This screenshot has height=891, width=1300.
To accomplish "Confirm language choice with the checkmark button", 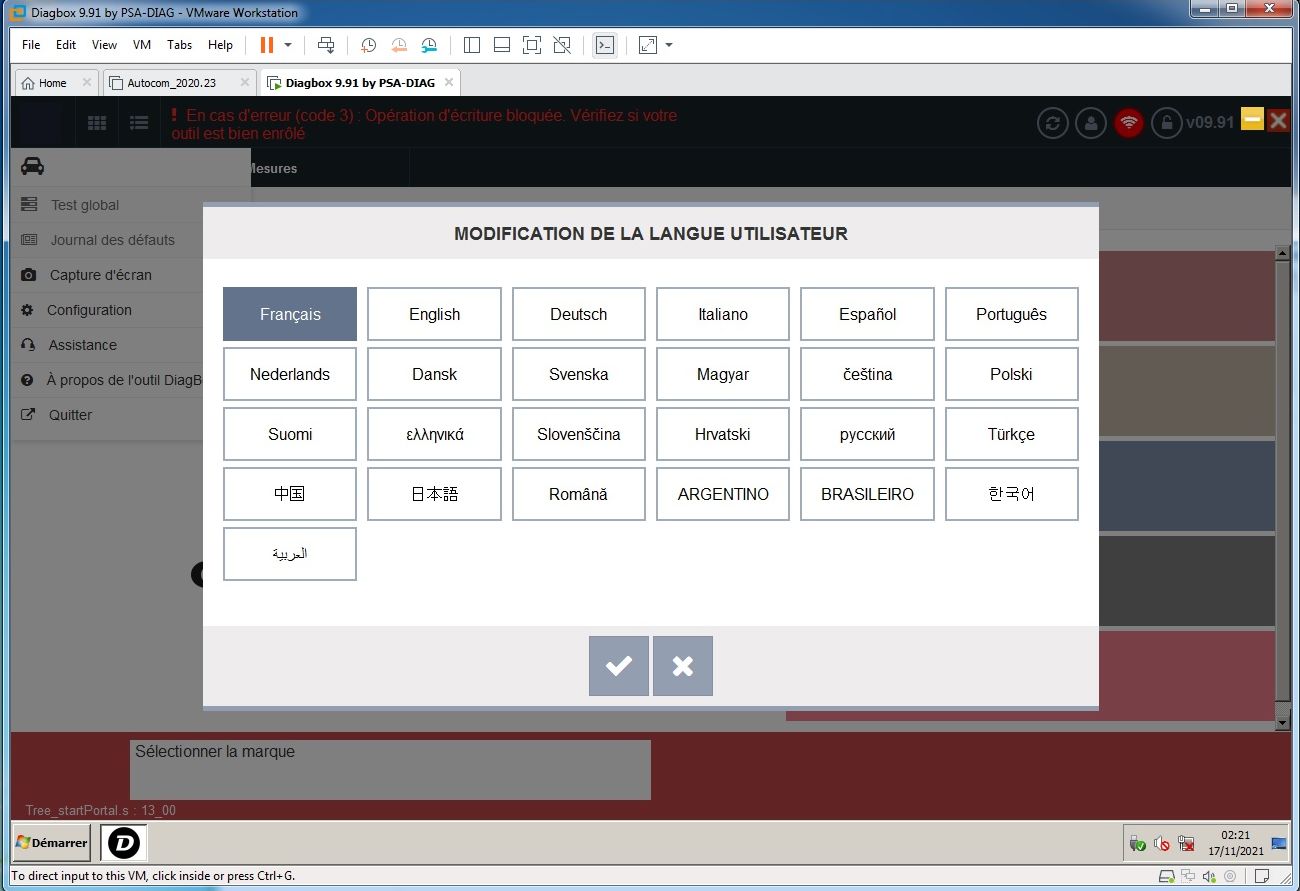I will click(x=618, y=666).
